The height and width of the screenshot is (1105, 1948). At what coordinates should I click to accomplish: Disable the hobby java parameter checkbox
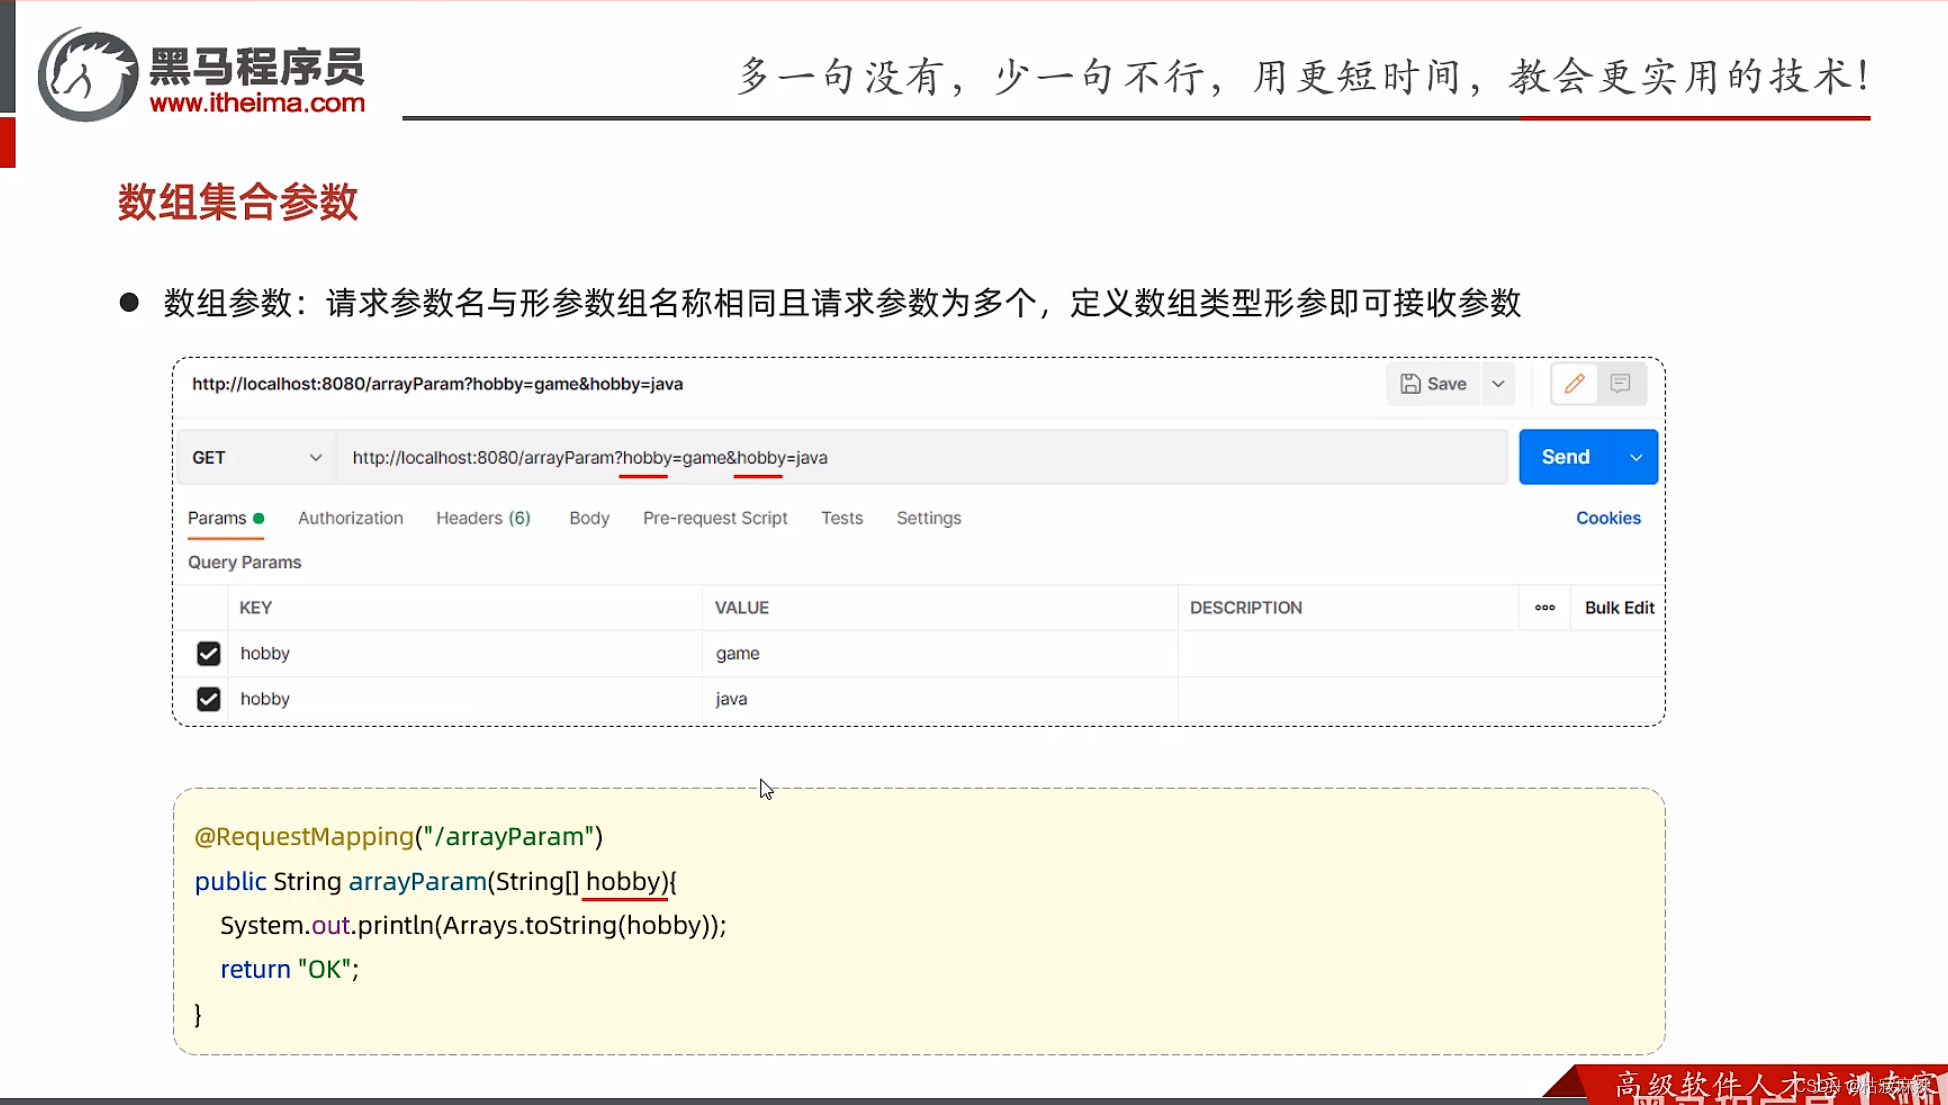(208, 698)
